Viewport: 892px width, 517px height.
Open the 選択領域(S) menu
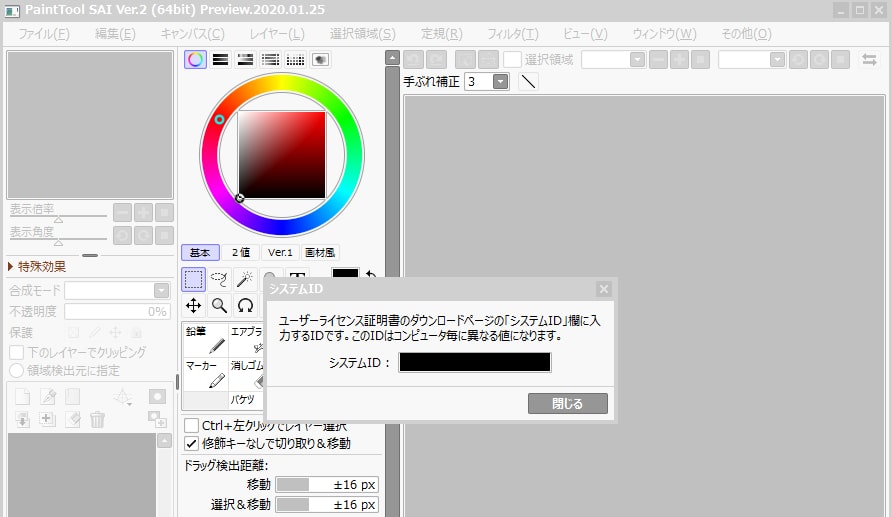point(362,34)
